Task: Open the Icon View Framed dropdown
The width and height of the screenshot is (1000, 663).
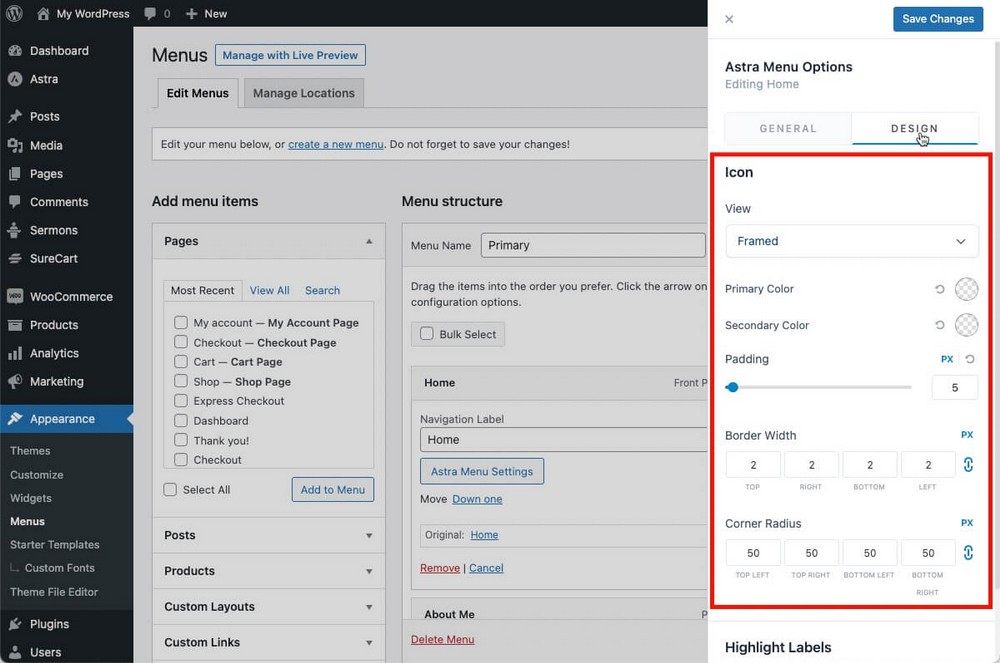Action: click(851, 241)
